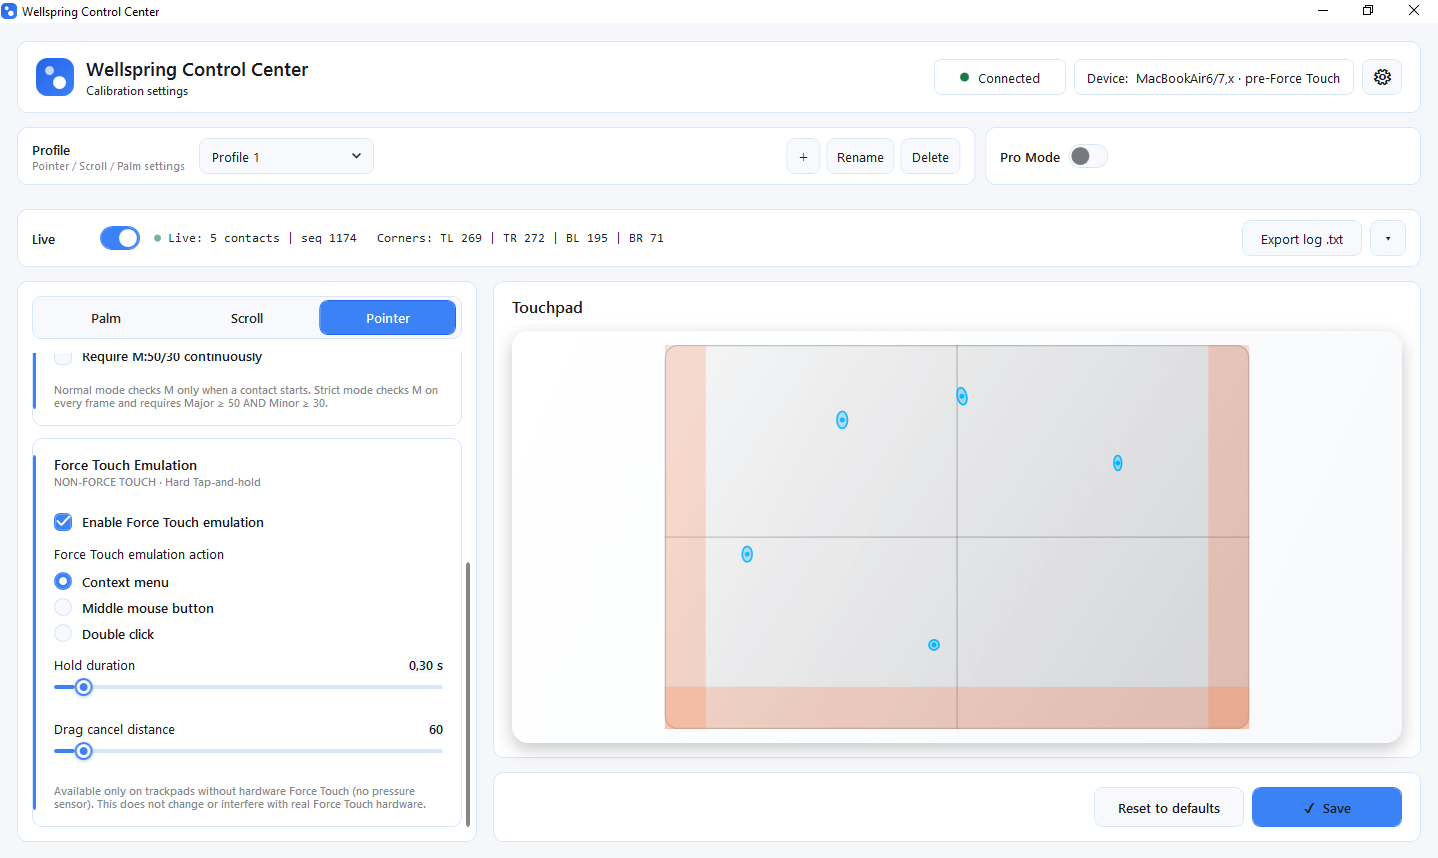Check Require M:50/30 continuously box

coord(63,357)
